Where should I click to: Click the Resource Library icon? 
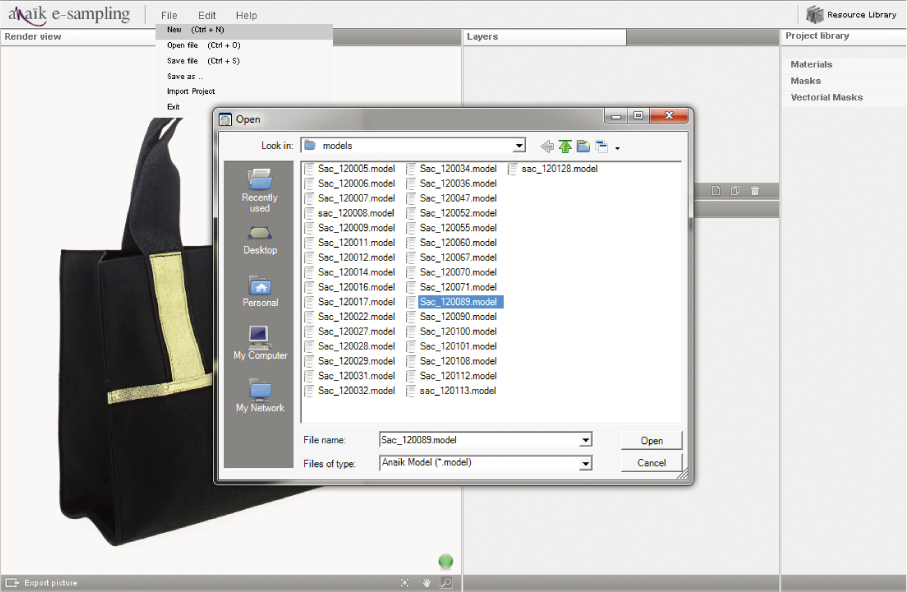click(x=814, y=14)
